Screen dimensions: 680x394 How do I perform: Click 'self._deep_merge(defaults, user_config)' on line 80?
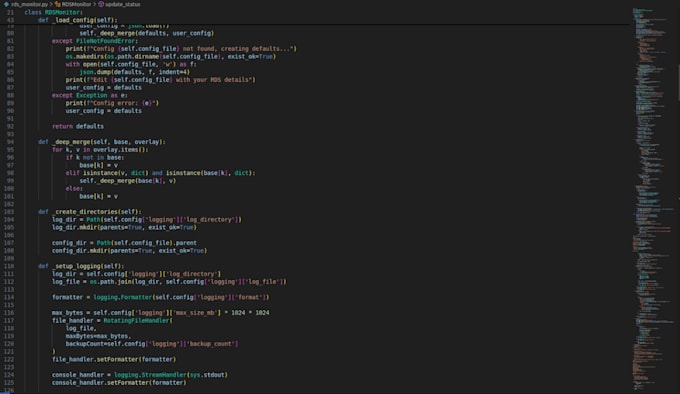[x=147, y=33]
